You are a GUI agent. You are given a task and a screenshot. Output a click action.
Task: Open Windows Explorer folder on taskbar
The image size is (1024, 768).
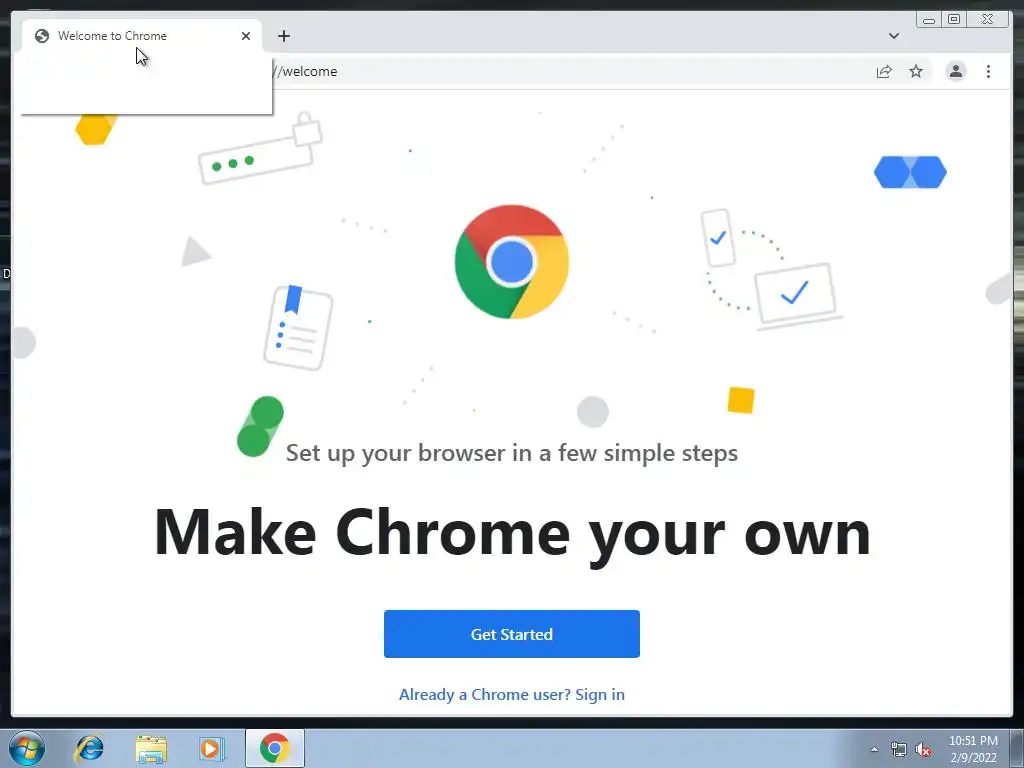[151, 748]
